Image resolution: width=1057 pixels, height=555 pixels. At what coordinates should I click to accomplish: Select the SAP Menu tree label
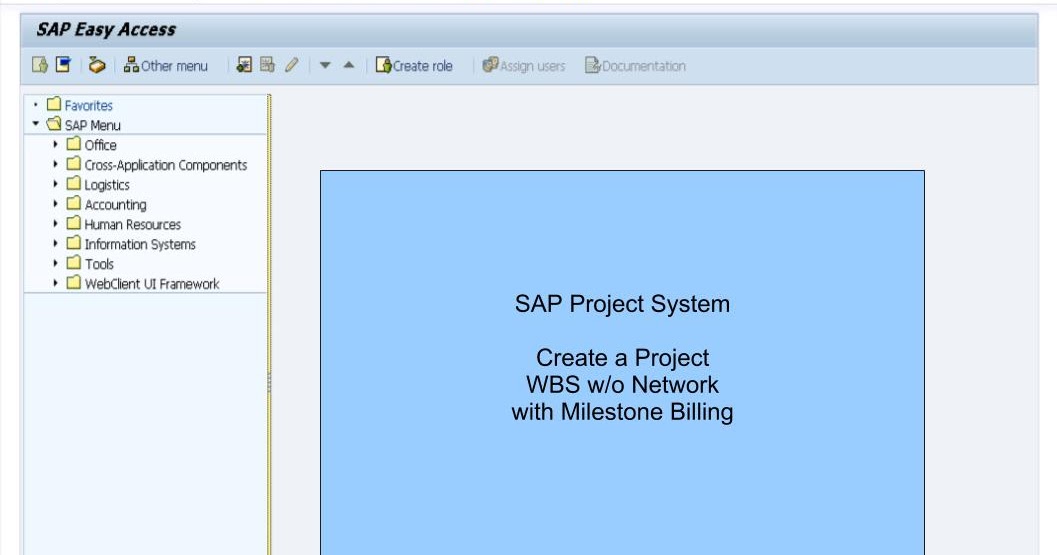[92, 125]
